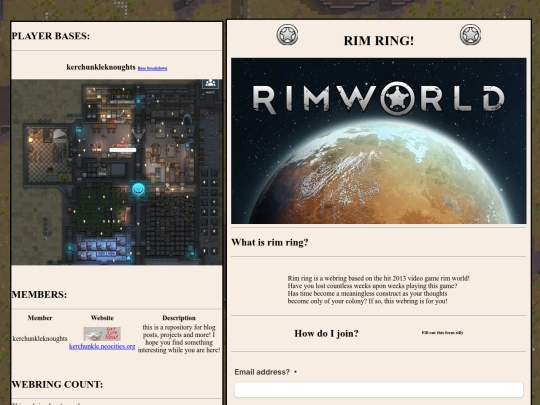Select the Description column header
Screen dimensions: 540x405
click(x=179, y=318)
